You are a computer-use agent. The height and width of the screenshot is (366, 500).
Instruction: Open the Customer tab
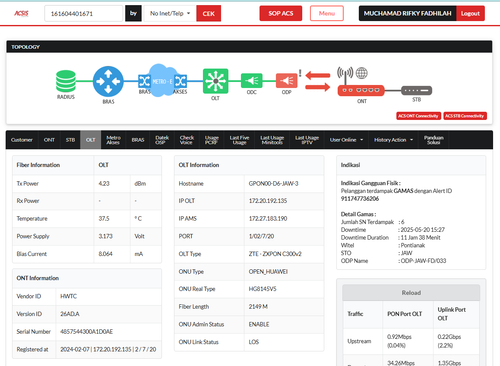click(22, 140)
